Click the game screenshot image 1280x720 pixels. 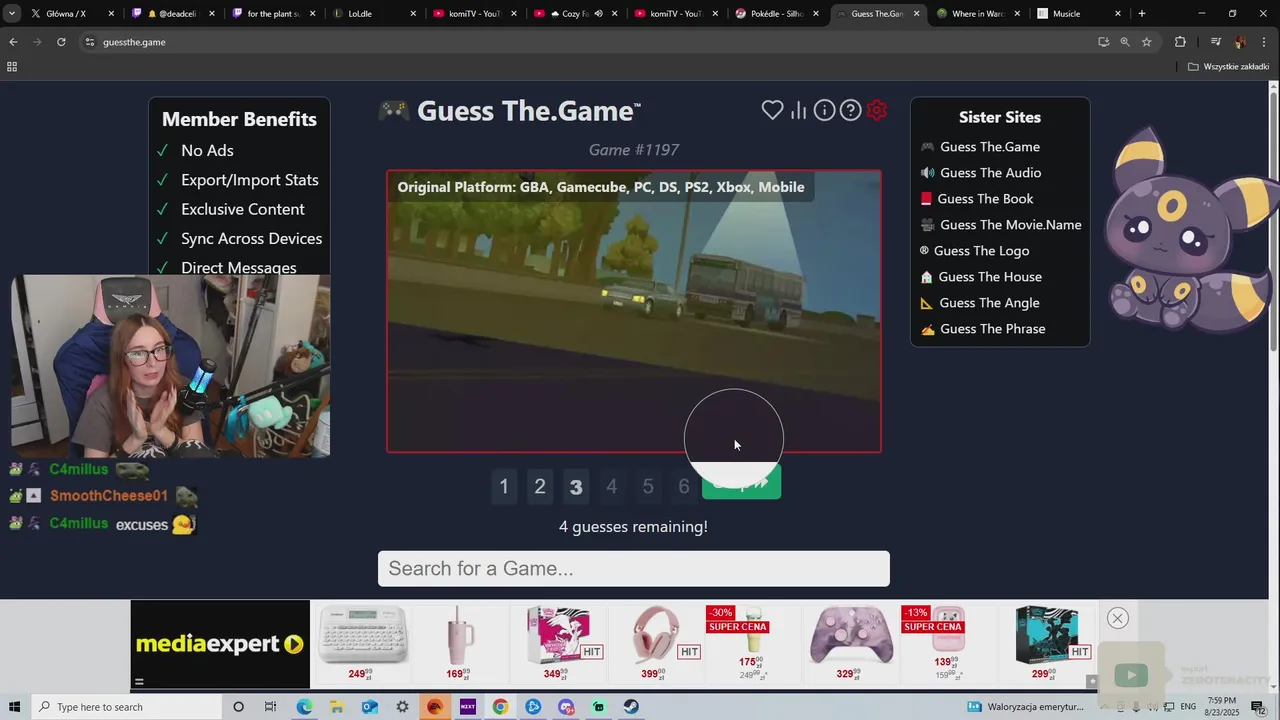pos(634,311)
